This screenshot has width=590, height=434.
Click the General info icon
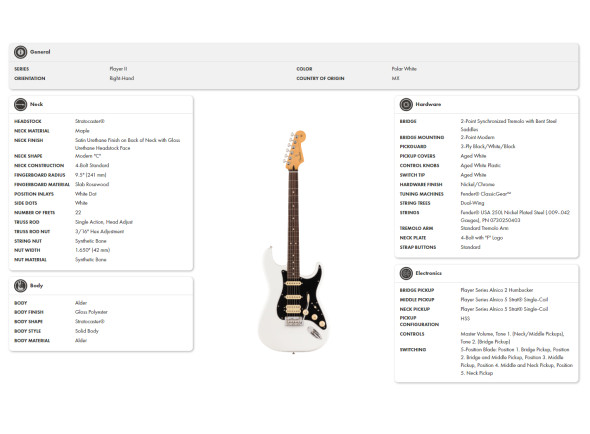tap(20, 52)
